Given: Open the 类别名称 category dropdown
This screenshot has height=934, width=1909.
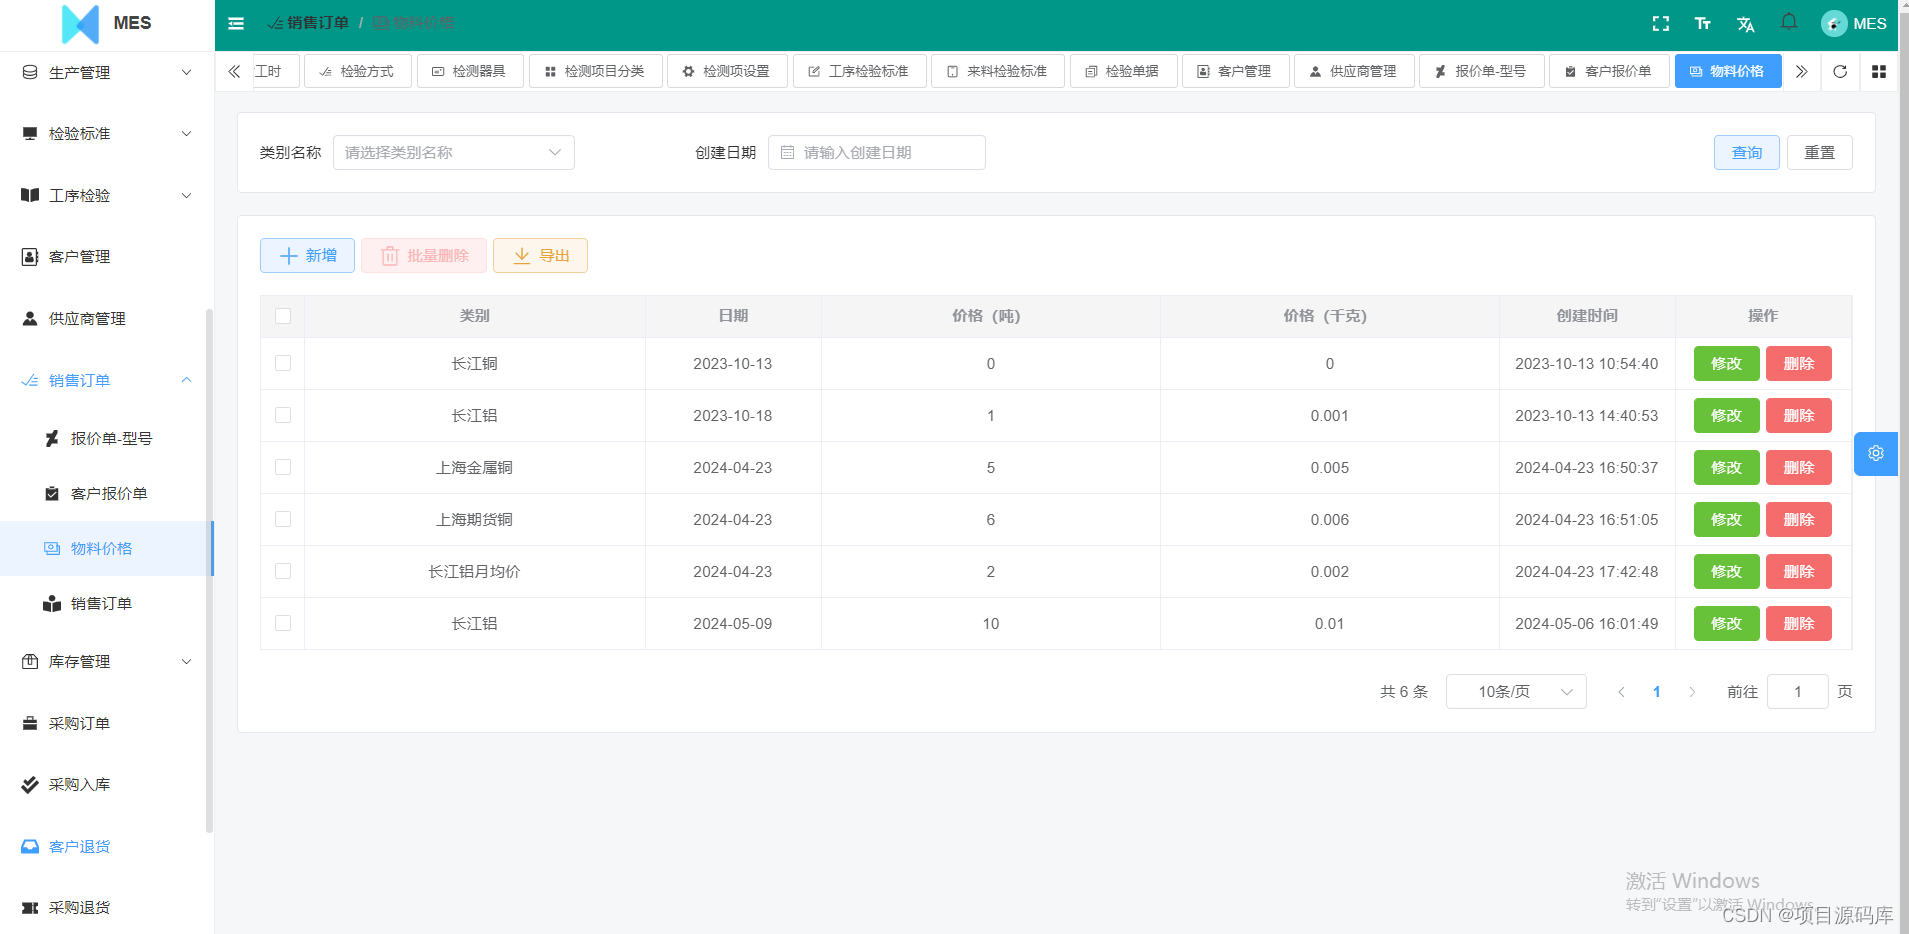Looking at the screenshot, I should pos(453,152).
